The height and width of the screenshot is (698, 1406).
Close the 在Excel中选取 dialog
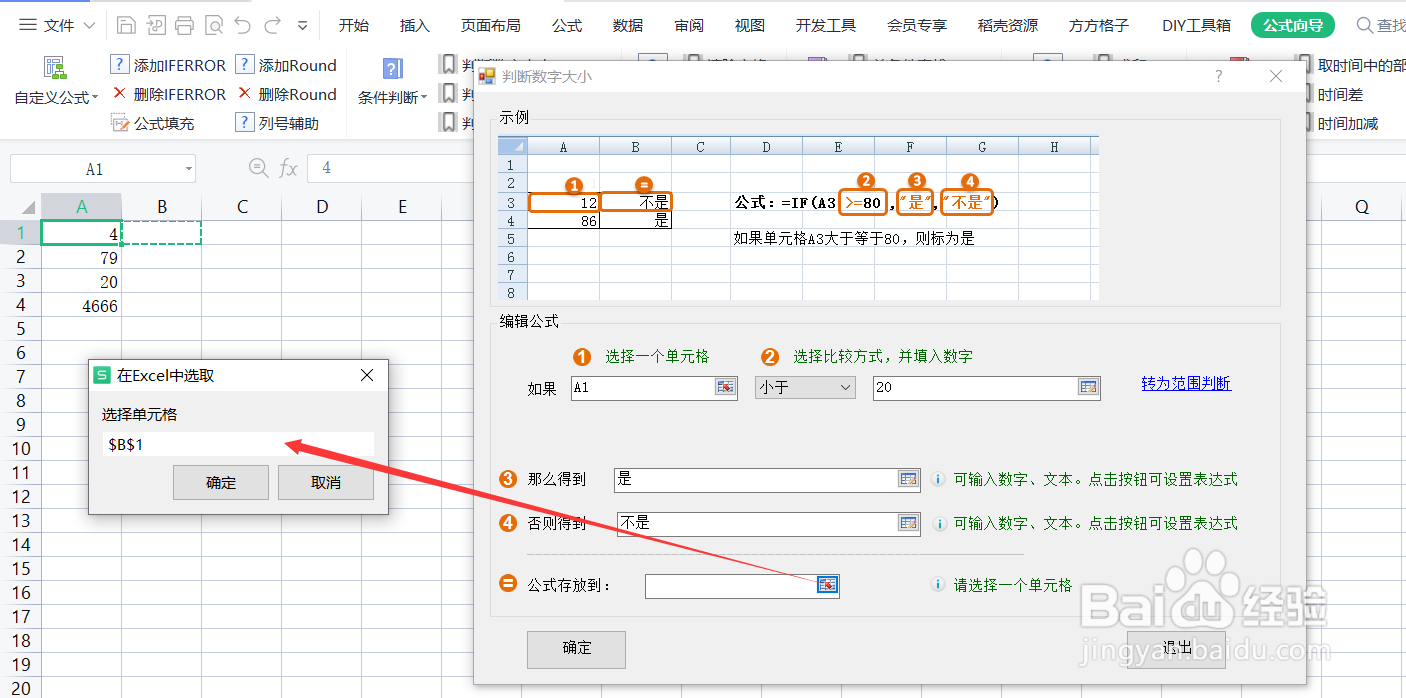click(367, 375)
